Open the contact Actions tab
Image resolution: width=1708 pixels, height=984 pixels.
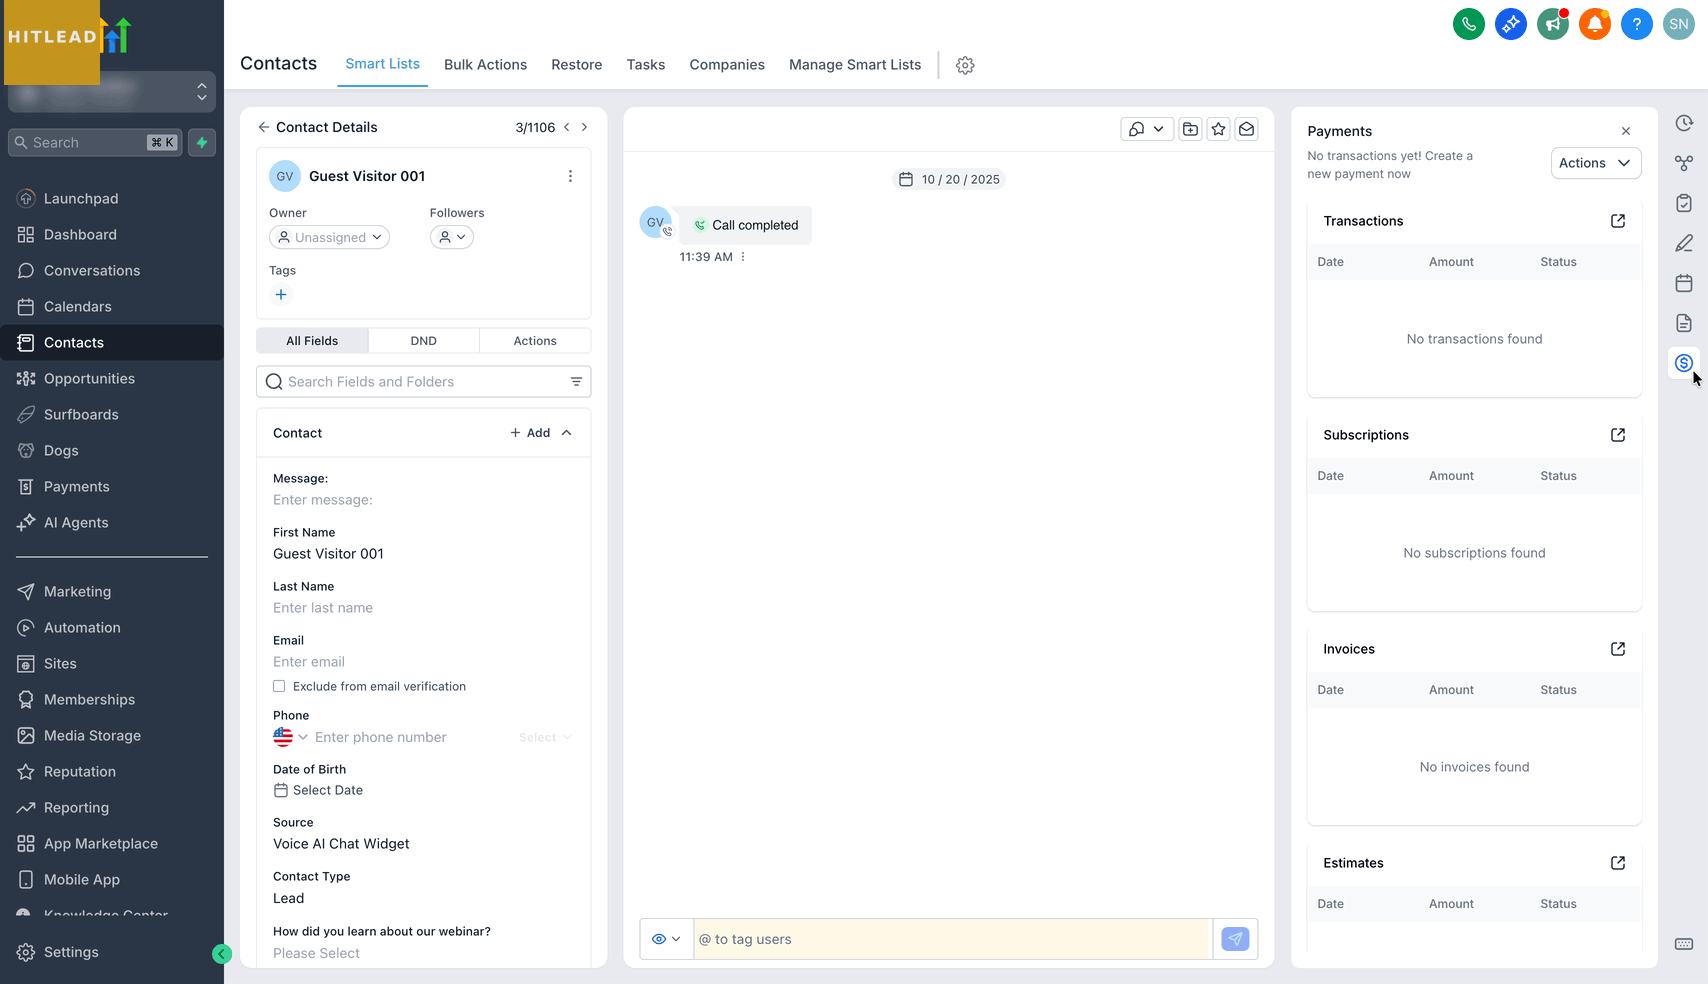pyautogui.click(x=535, y=341)
